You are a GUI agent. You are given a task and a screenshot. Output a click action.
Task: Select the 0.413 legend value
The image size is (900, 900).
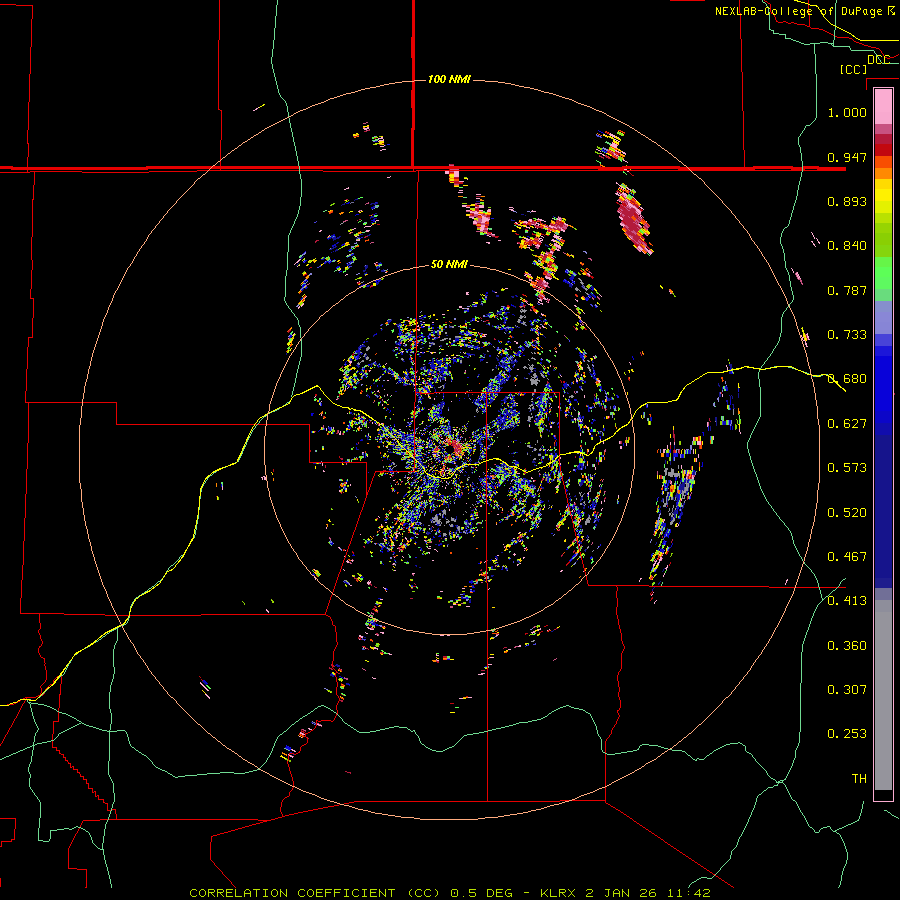(847, 601)
